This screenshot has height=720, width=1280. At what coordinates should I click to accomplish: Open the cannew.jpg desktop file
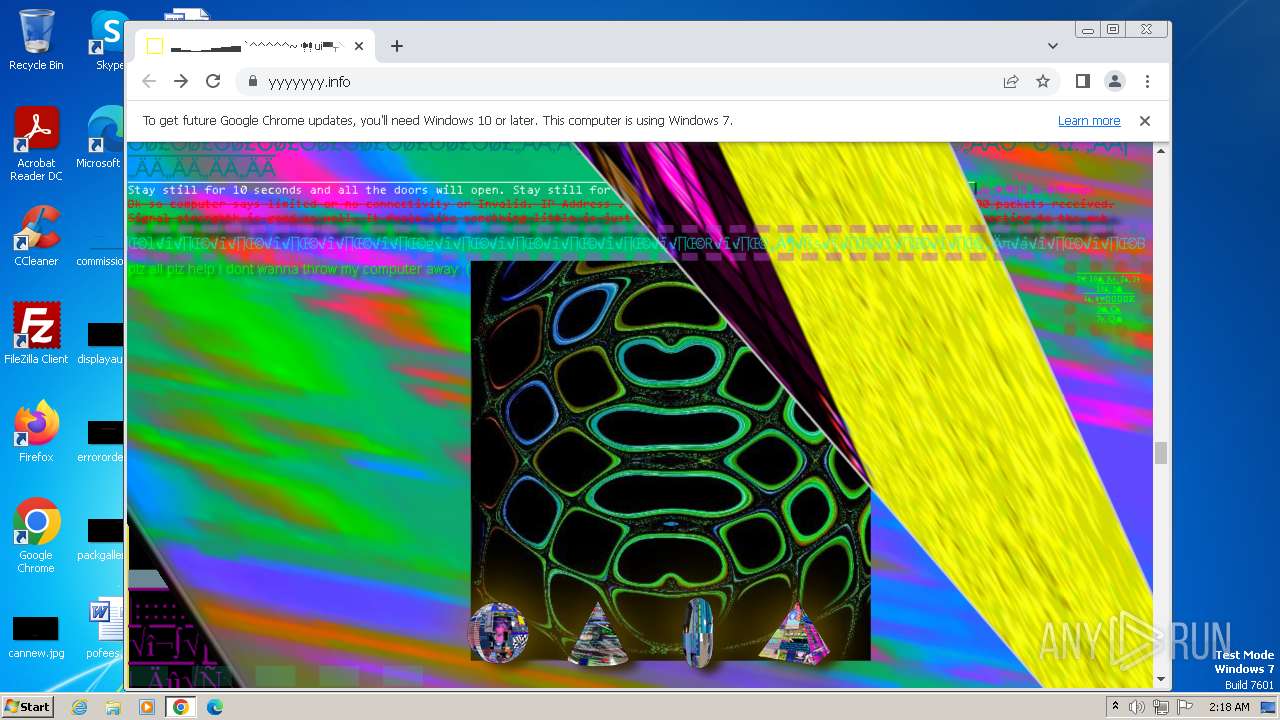point(36,638)
